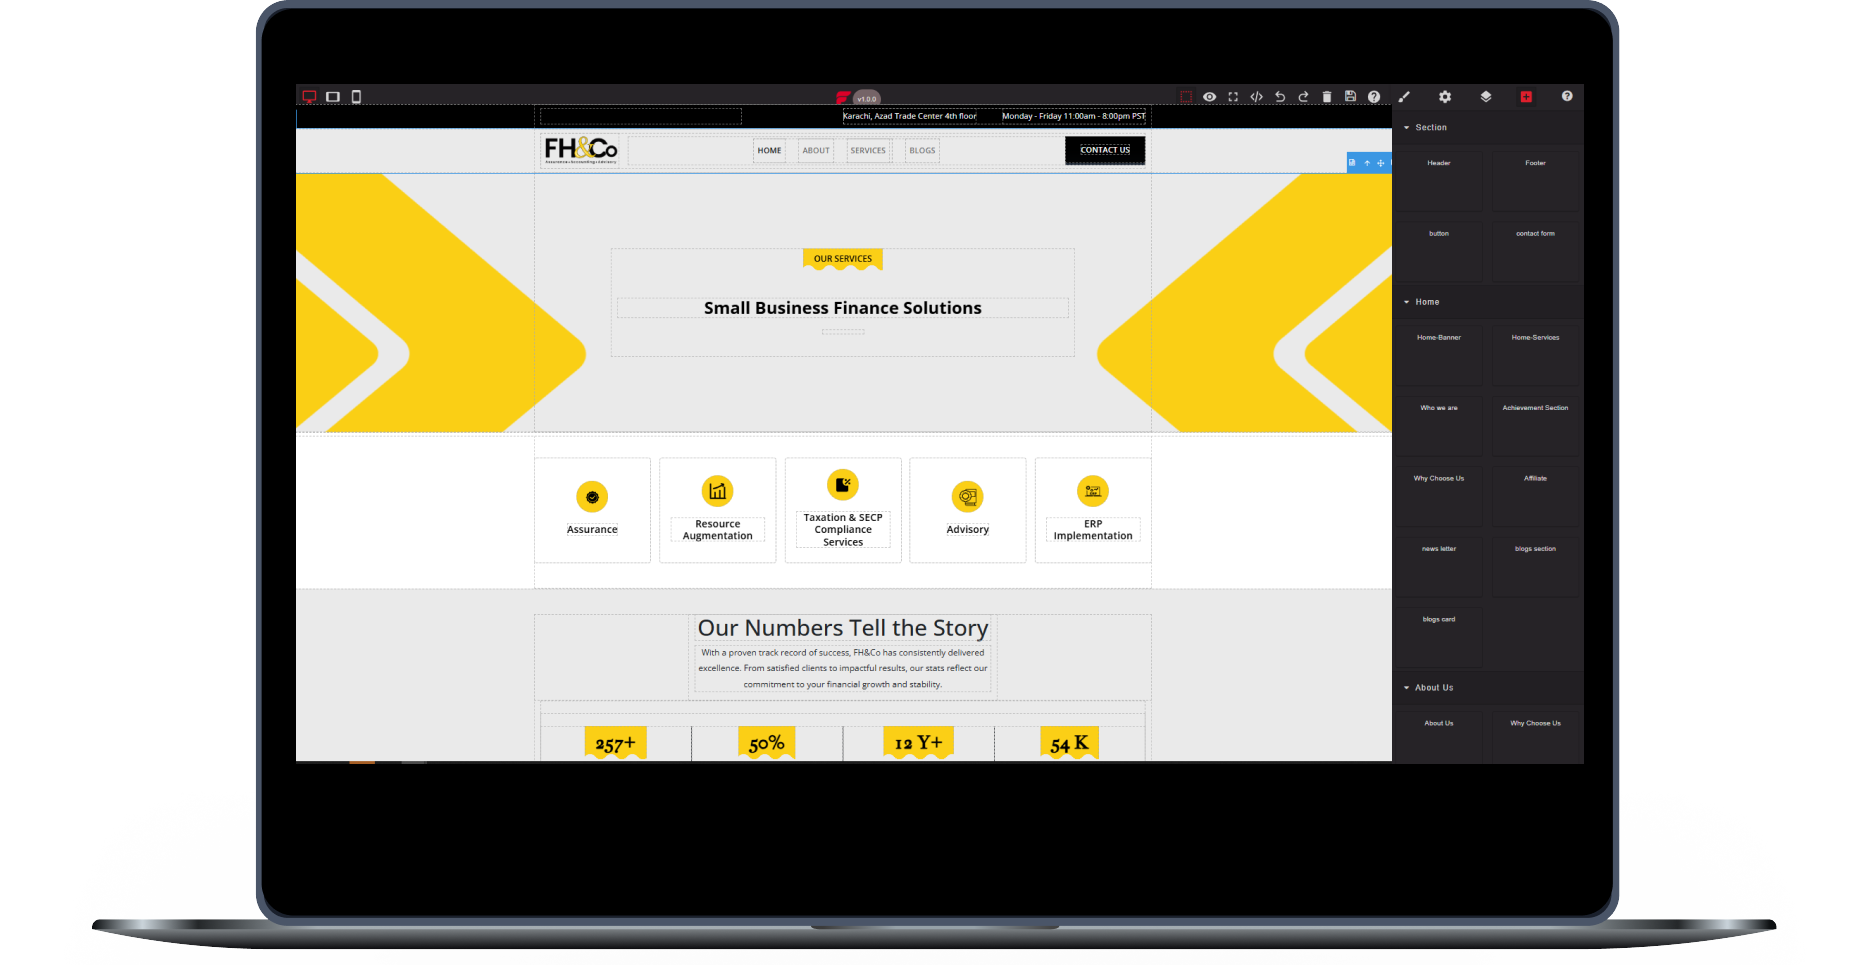This screenshot has height=965, width=1866.
Task: Click the redo arrow icon
Action: tap(1303, 97)
